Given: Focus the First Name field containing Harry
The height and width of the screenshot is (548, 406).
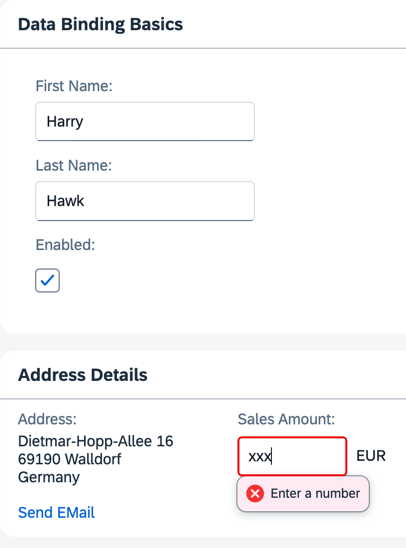Looking at the screenshot, I should (x=145, y=121).
